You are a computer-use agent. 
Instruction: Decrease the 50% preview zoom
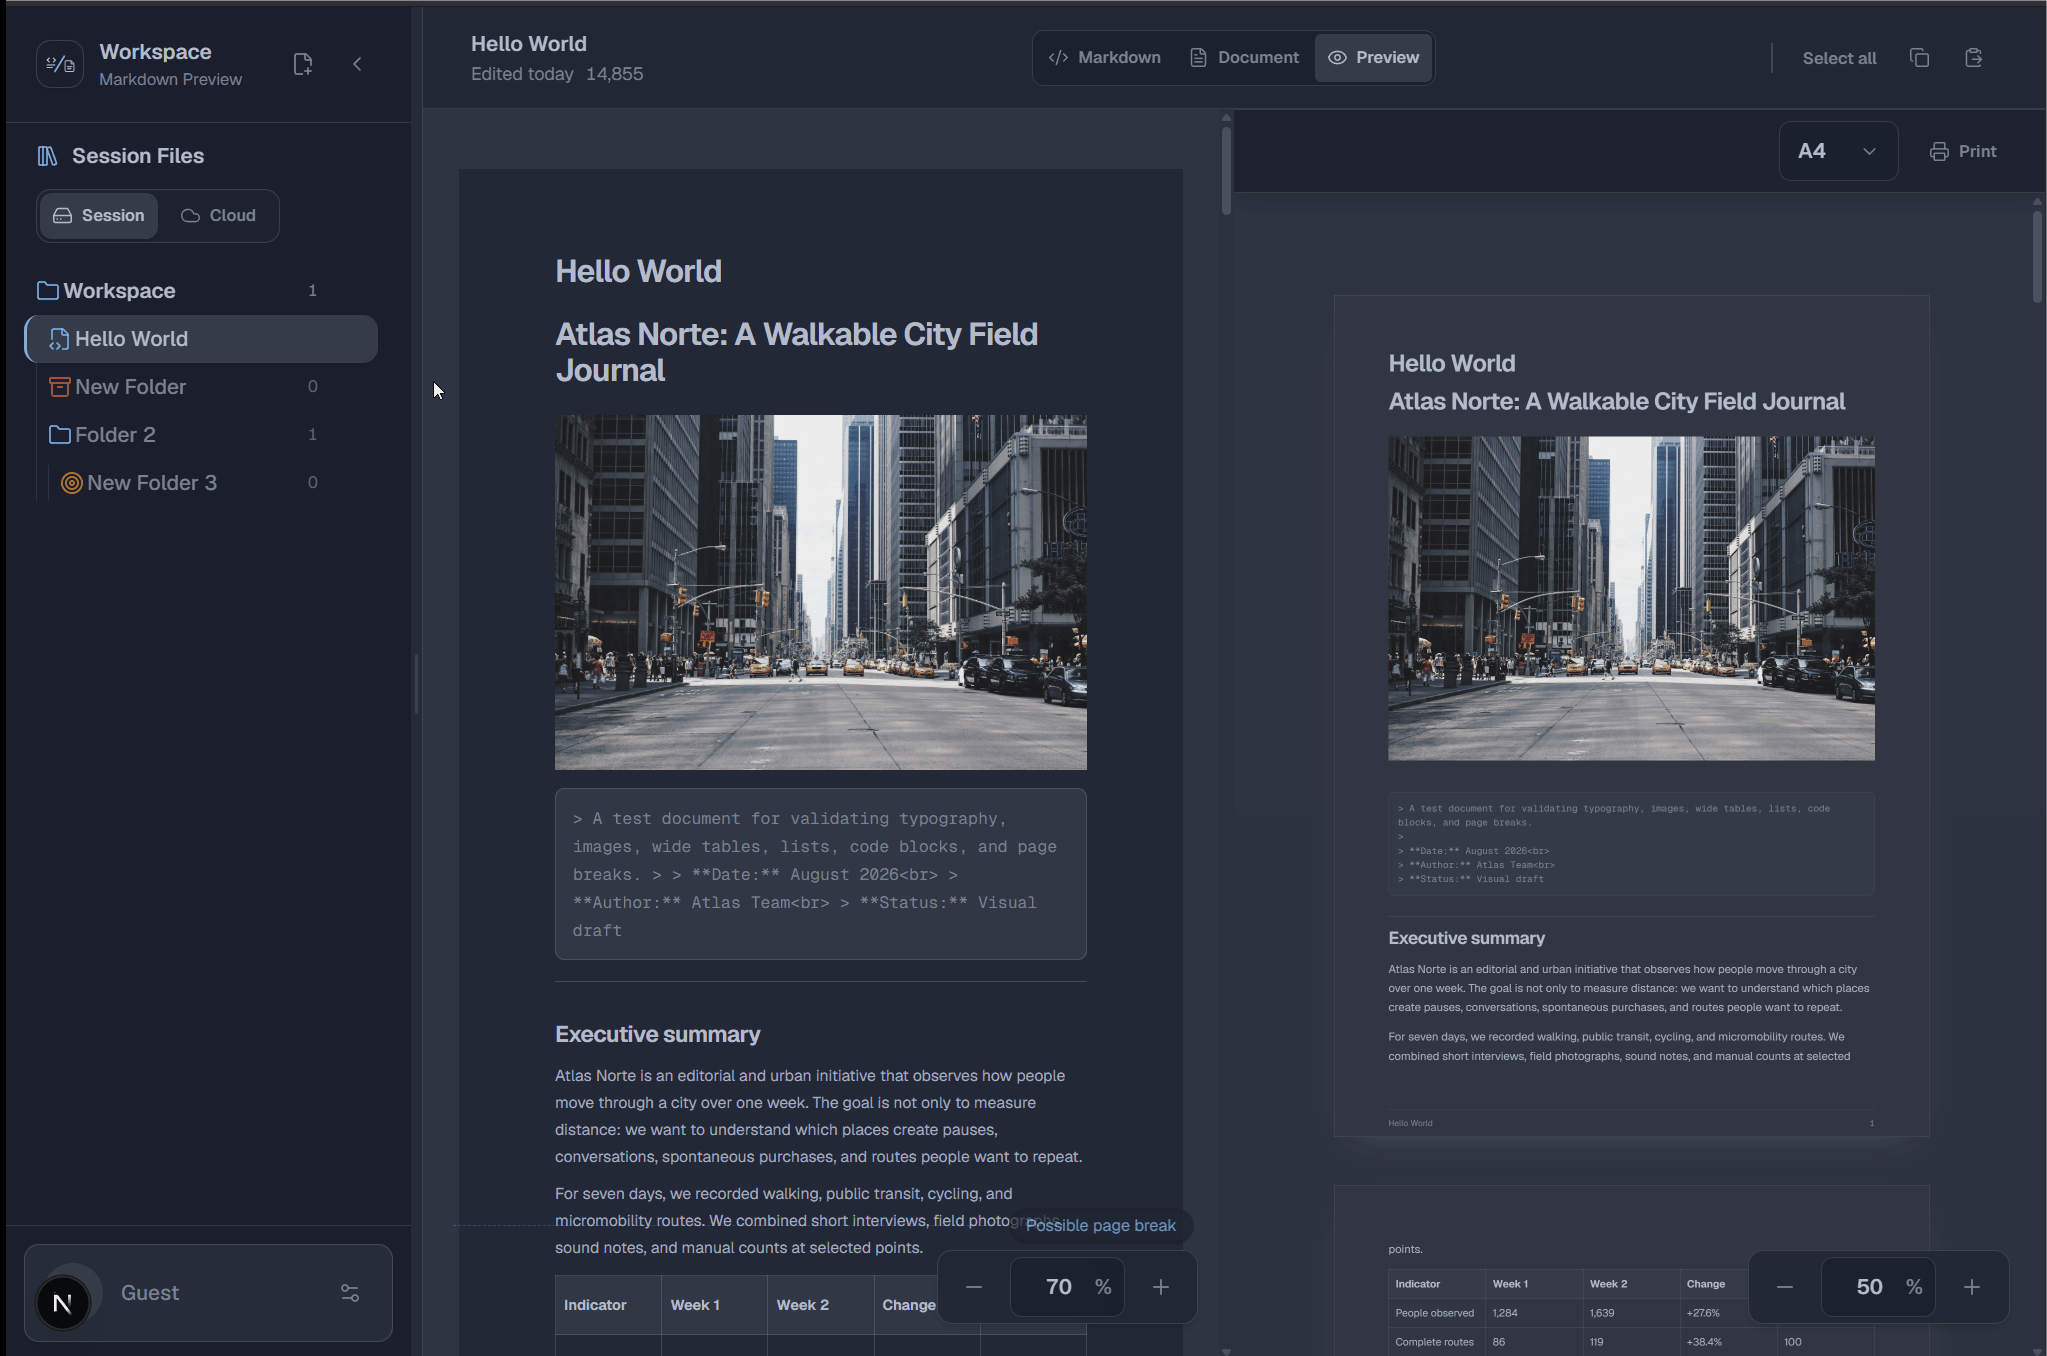(1785, 1287)
